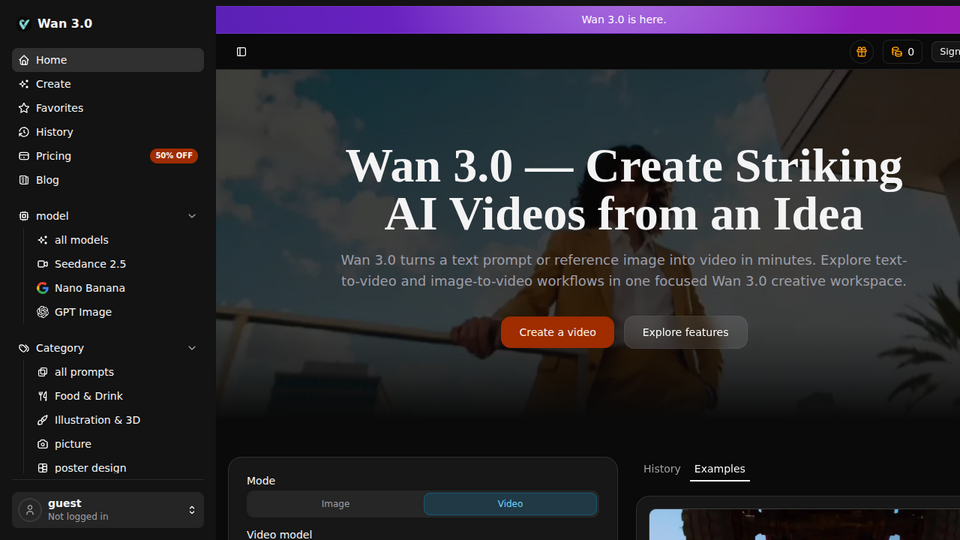Switch Mode to Image
This screenshot has width=960, height=540.
pyautogui.click(x=336, y=504)
